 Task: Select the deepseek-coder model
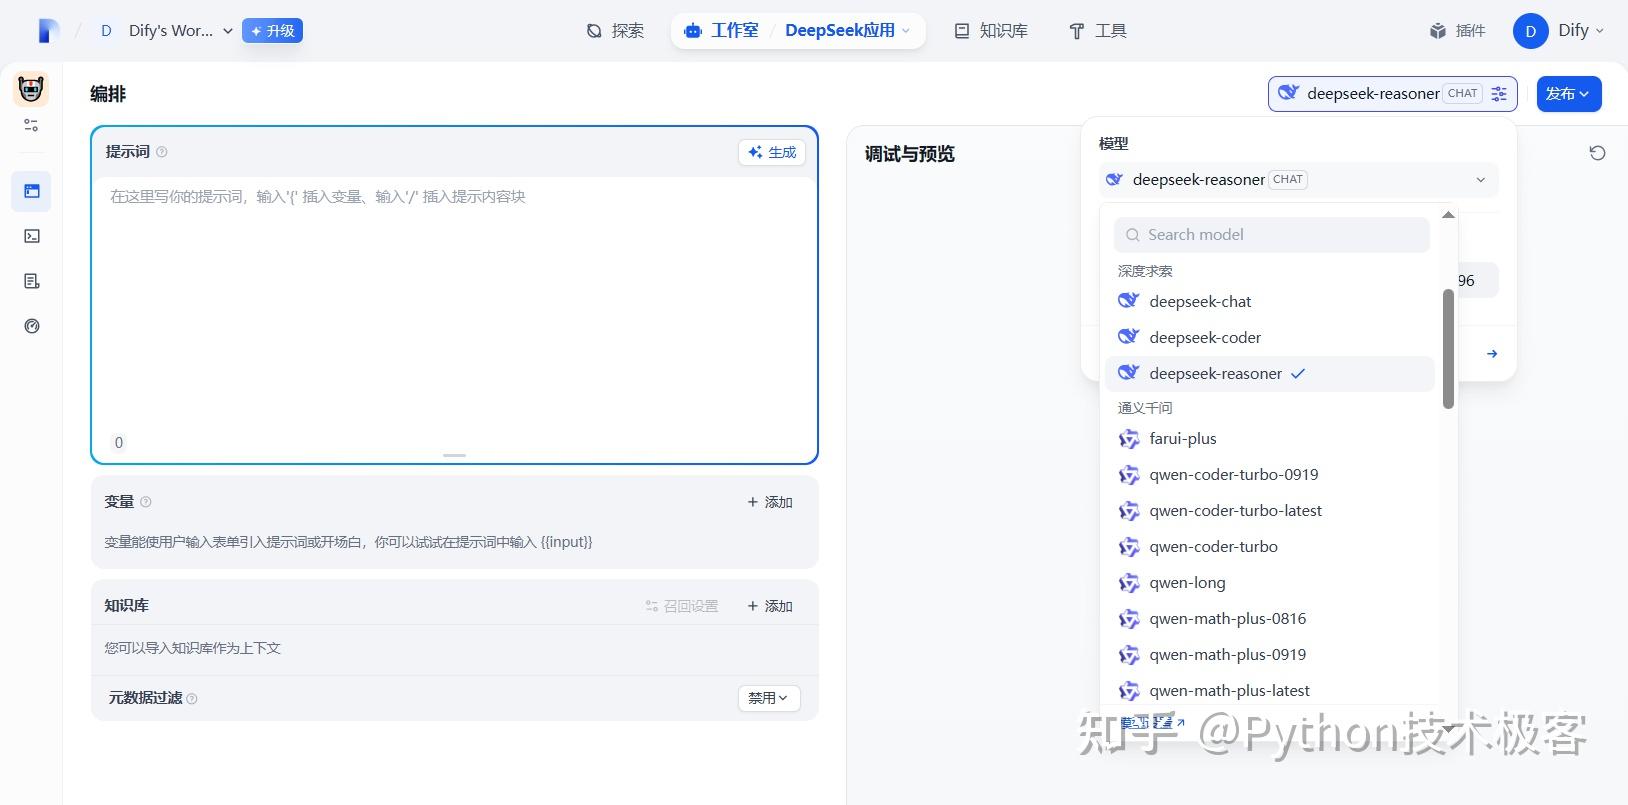pos(1270,337)
